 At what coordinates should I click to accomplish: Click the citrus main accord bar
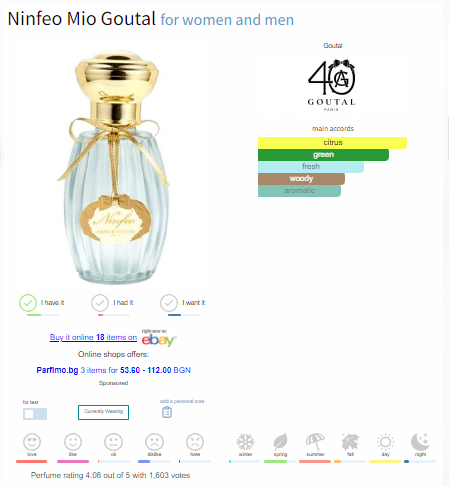pos(332,143)
